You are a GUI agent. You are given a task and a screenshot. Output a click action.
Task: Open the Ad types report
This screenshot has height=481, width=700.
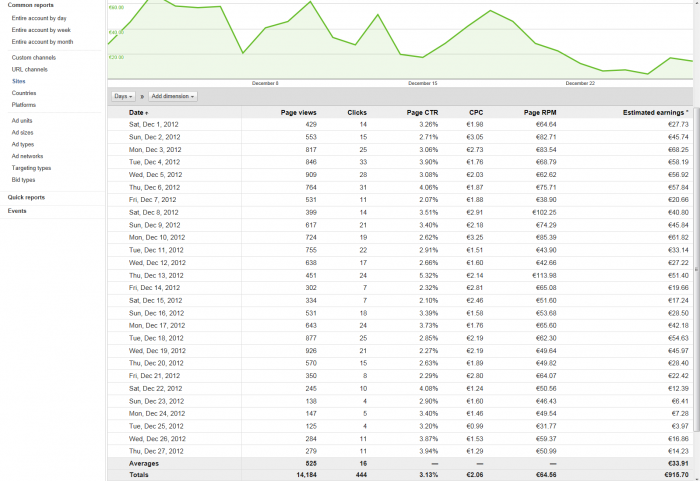click(x=23, y=144)
